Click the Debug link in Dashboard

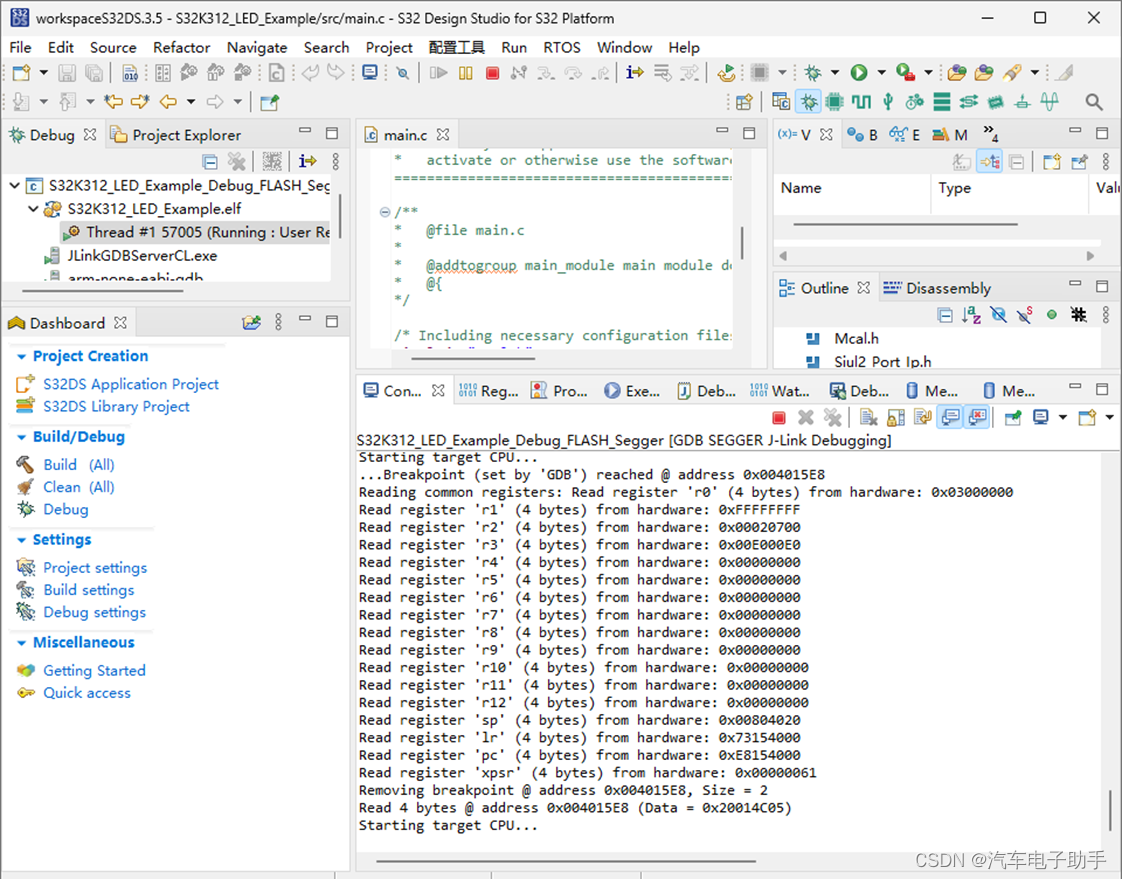pos(66,510)
